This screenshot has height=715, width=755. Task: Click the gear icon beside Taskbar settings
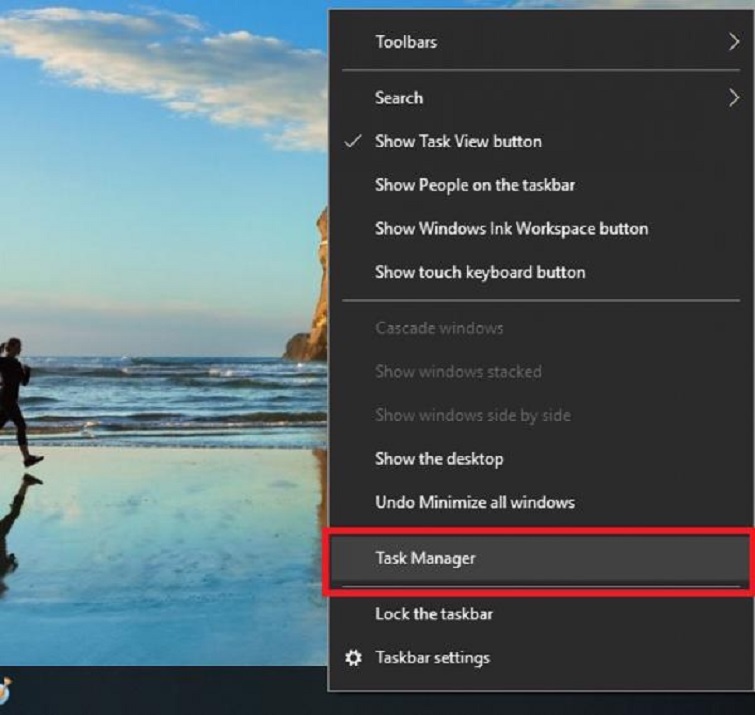click(x=353, y=658)
